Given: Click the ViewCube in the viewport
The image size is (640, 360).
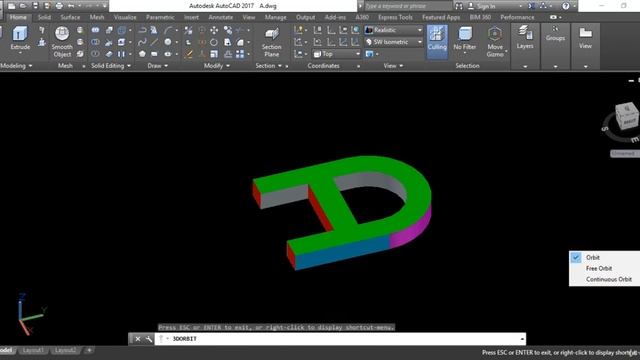Looking at the screenshot, I should (x=626, y=116).
